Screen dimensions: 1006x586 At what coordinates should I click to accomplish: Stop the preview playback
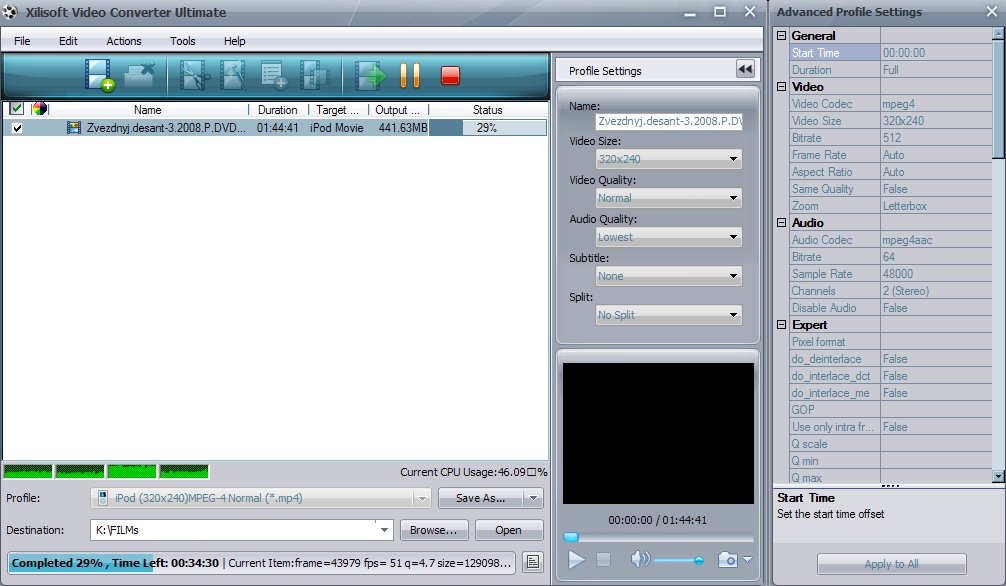click(604, 560)
